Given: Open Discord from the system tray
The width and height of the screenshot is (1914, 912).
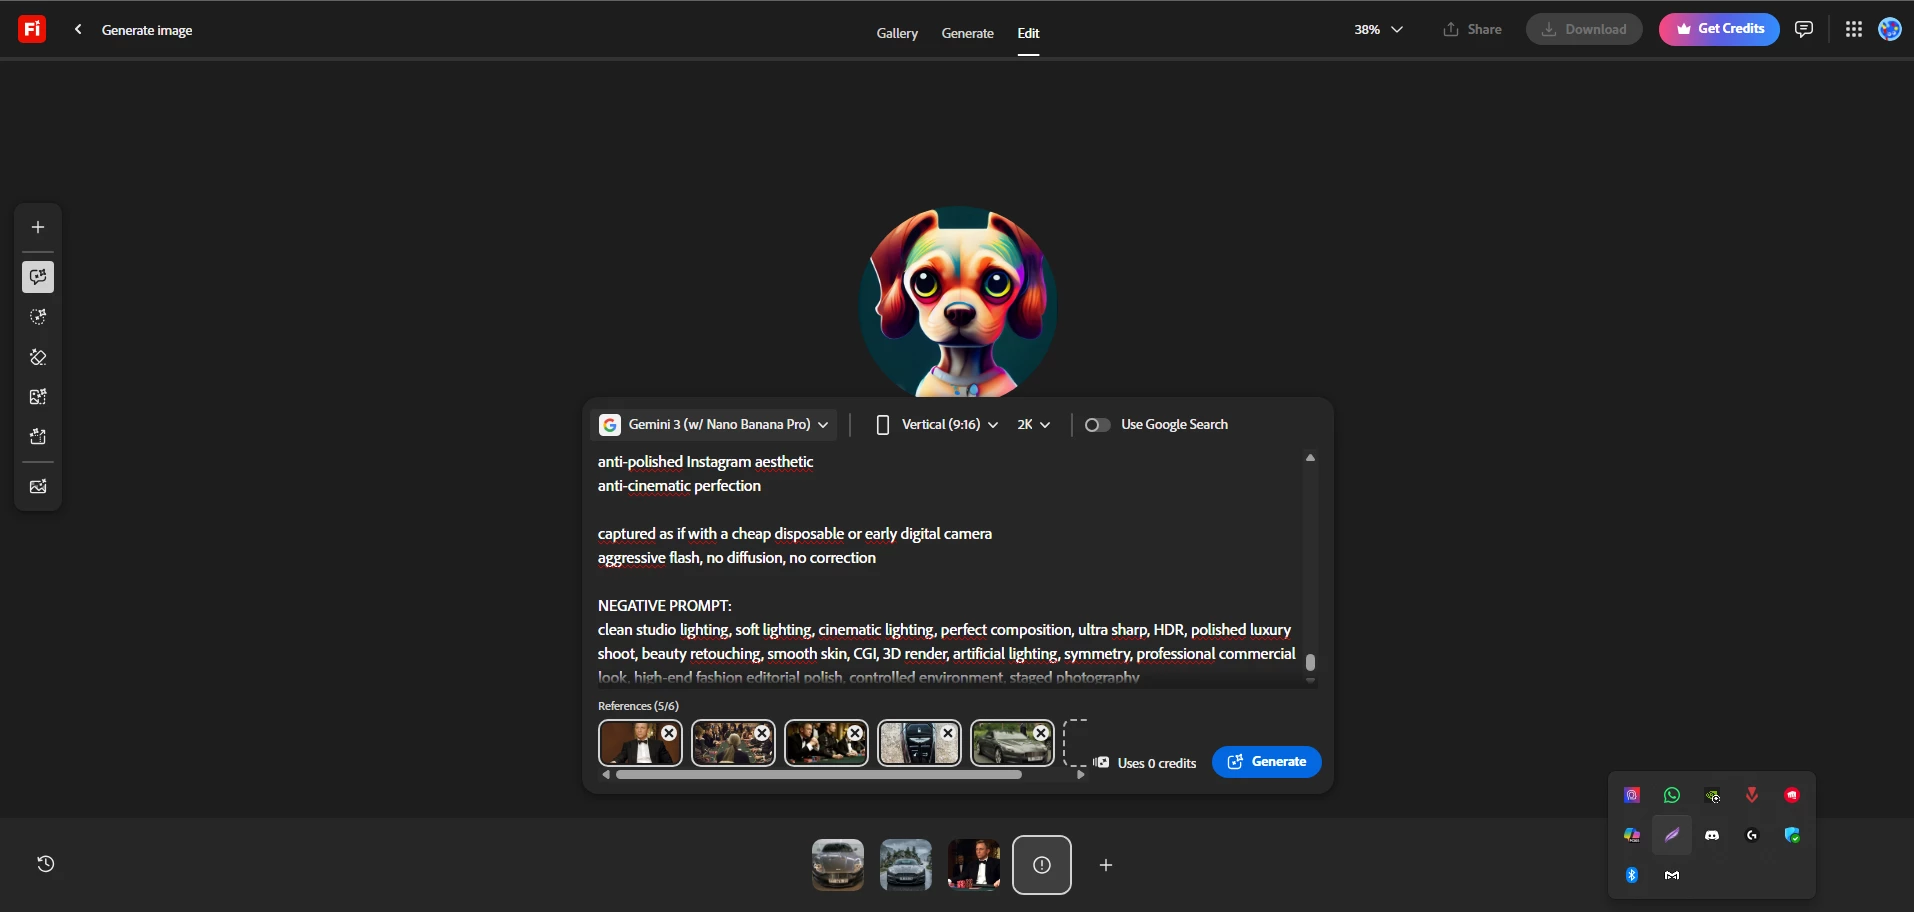Looking at the screenshot, I should (x=1712, y=835).
